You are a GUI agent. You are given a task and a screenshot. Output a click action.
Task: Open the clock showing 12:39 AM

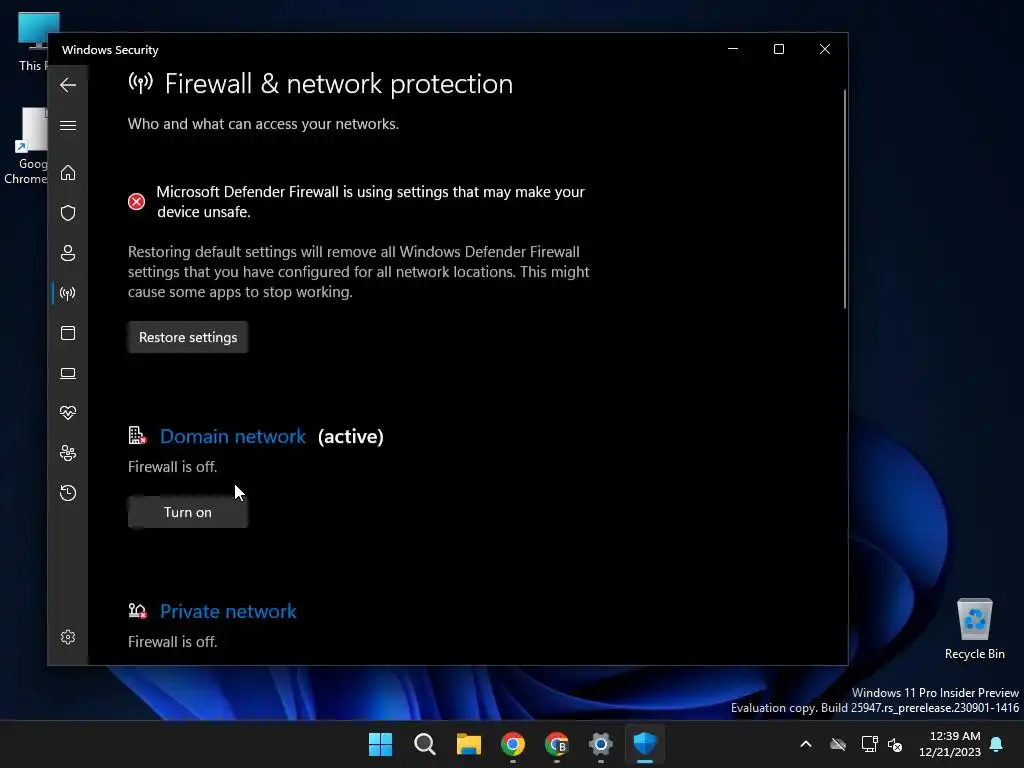click(950, 744)
